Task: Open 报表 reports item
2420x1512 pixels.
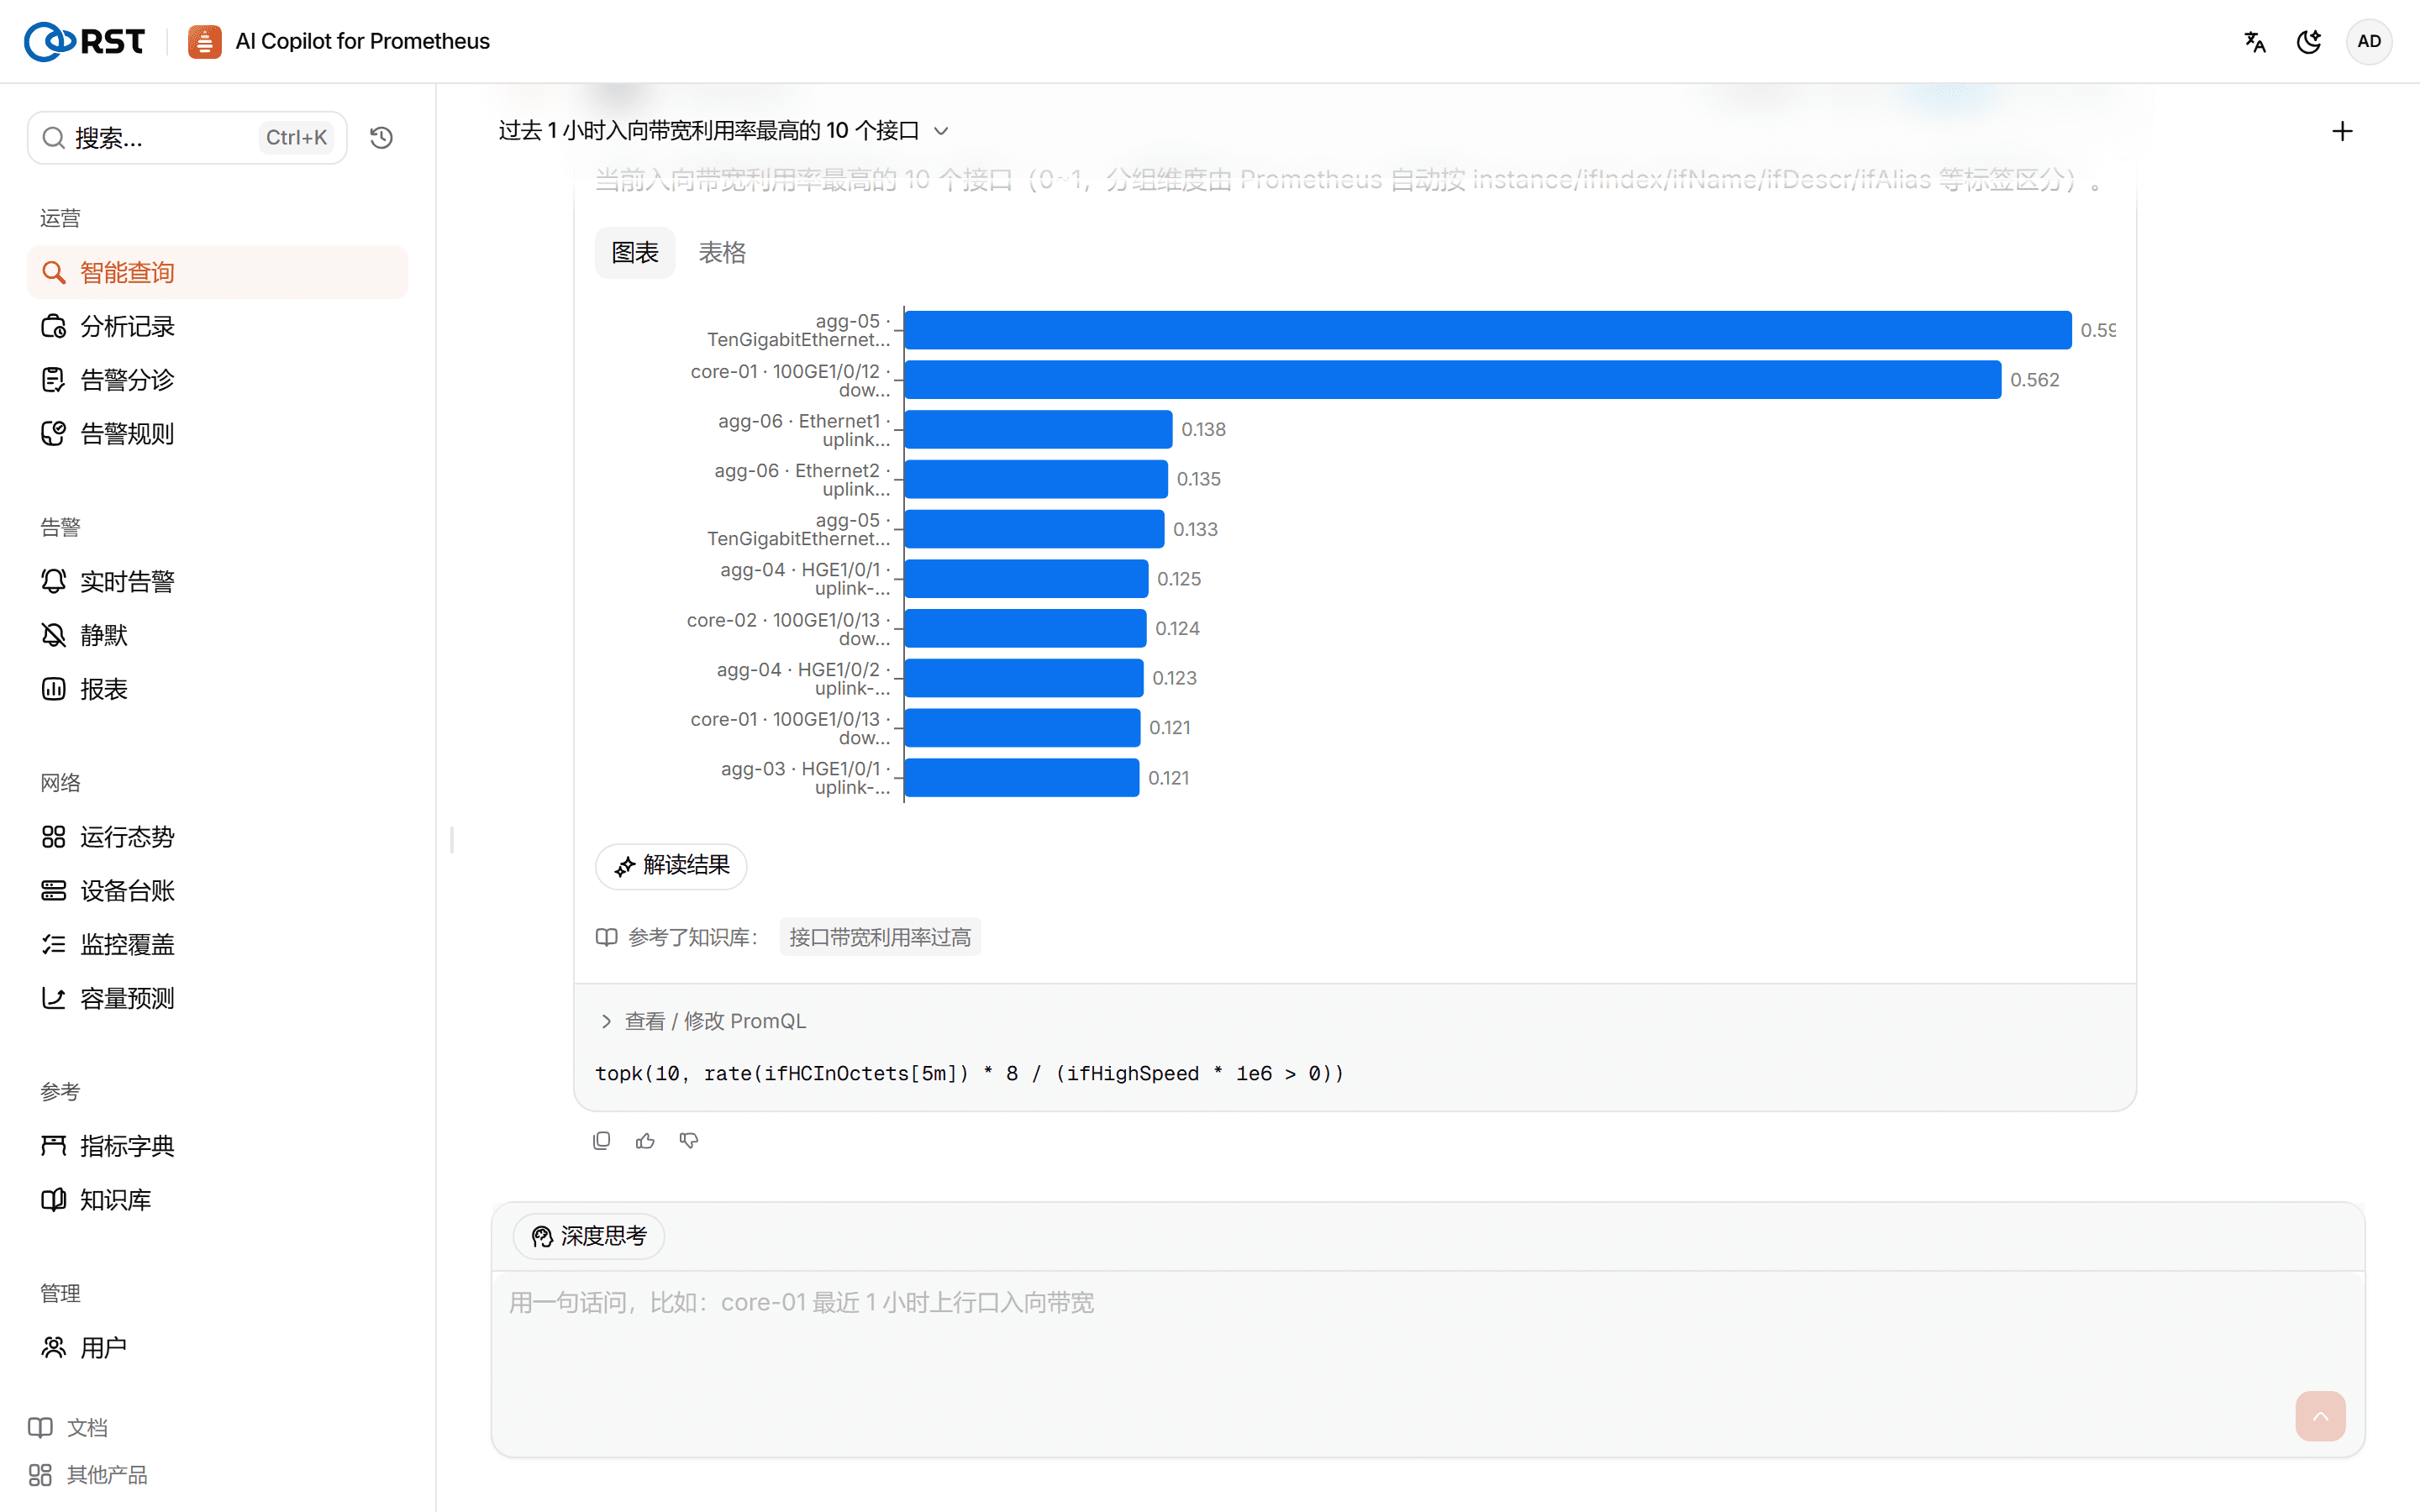Action: (217, 689)
